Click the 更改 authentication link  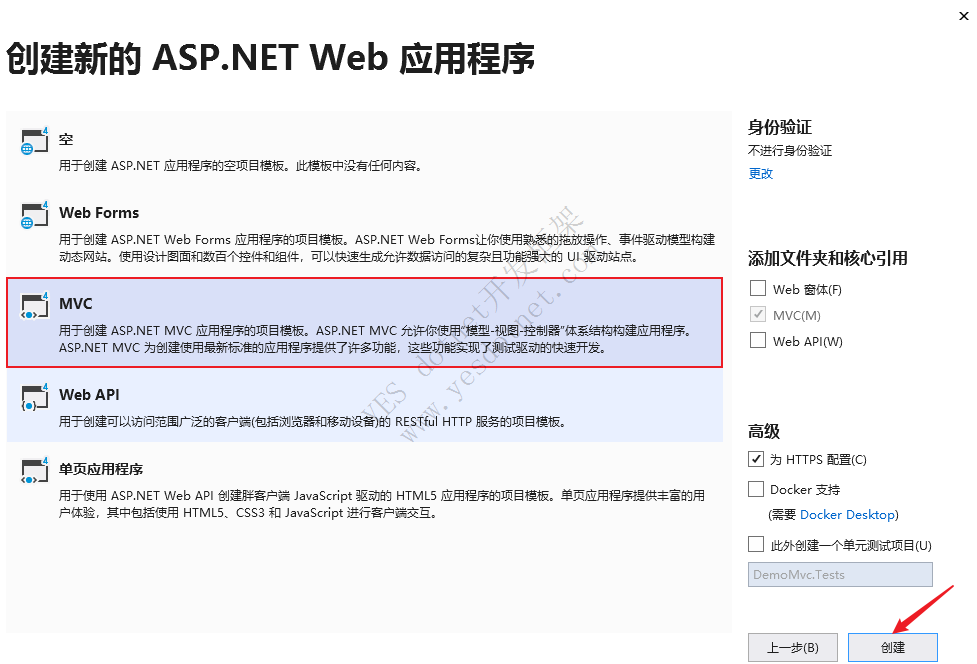coord(761,174)
